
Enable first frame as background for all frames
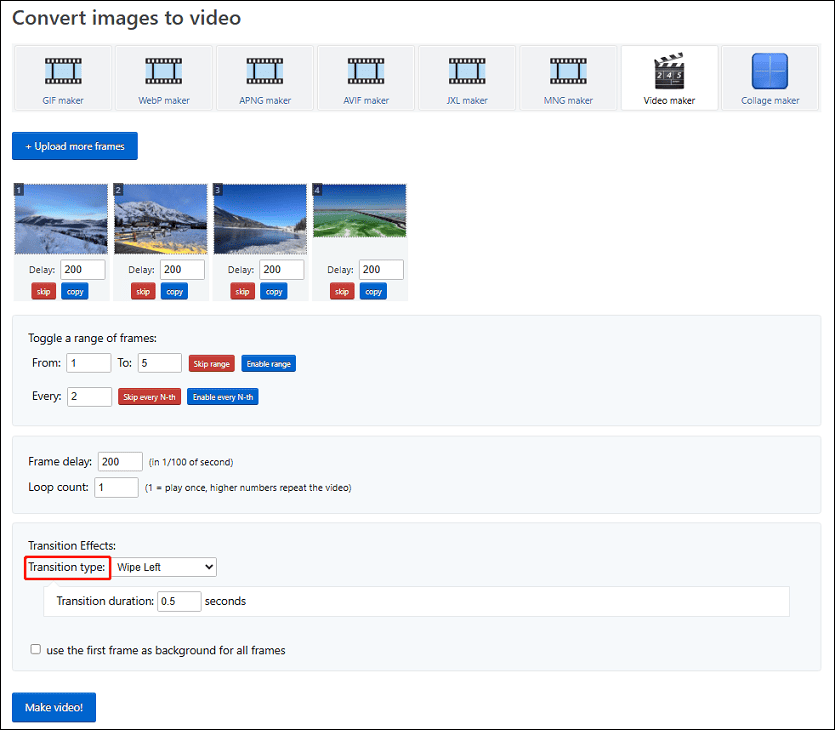(36, 649)
